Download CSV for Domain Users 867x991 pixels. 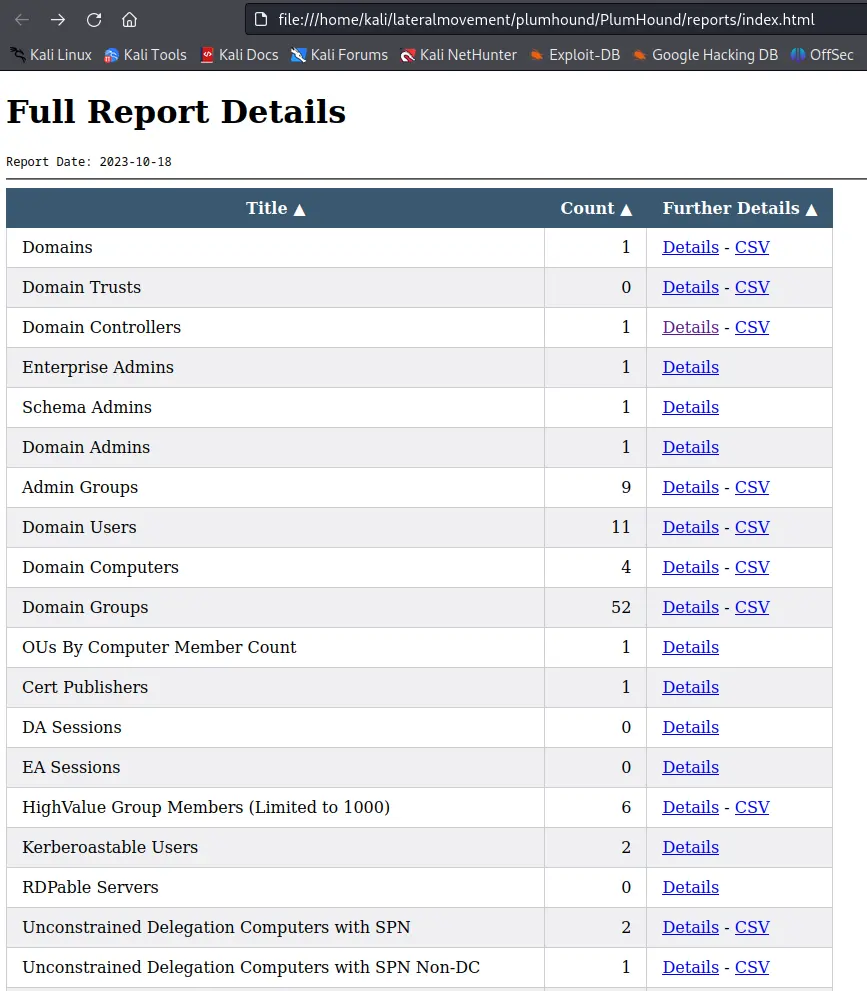tap(752, 527)
